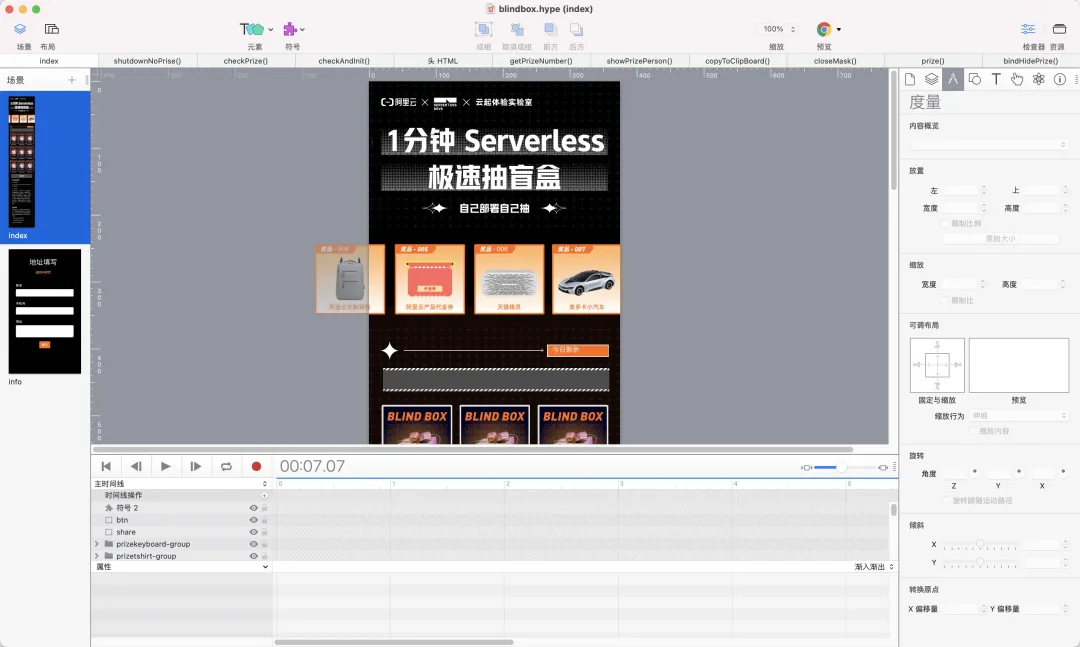Image resolution: width=1080 pixels, height=647 pixels.
Task: Toggle the 缩放内容 checkbox
Action: (x=973, y=431)
